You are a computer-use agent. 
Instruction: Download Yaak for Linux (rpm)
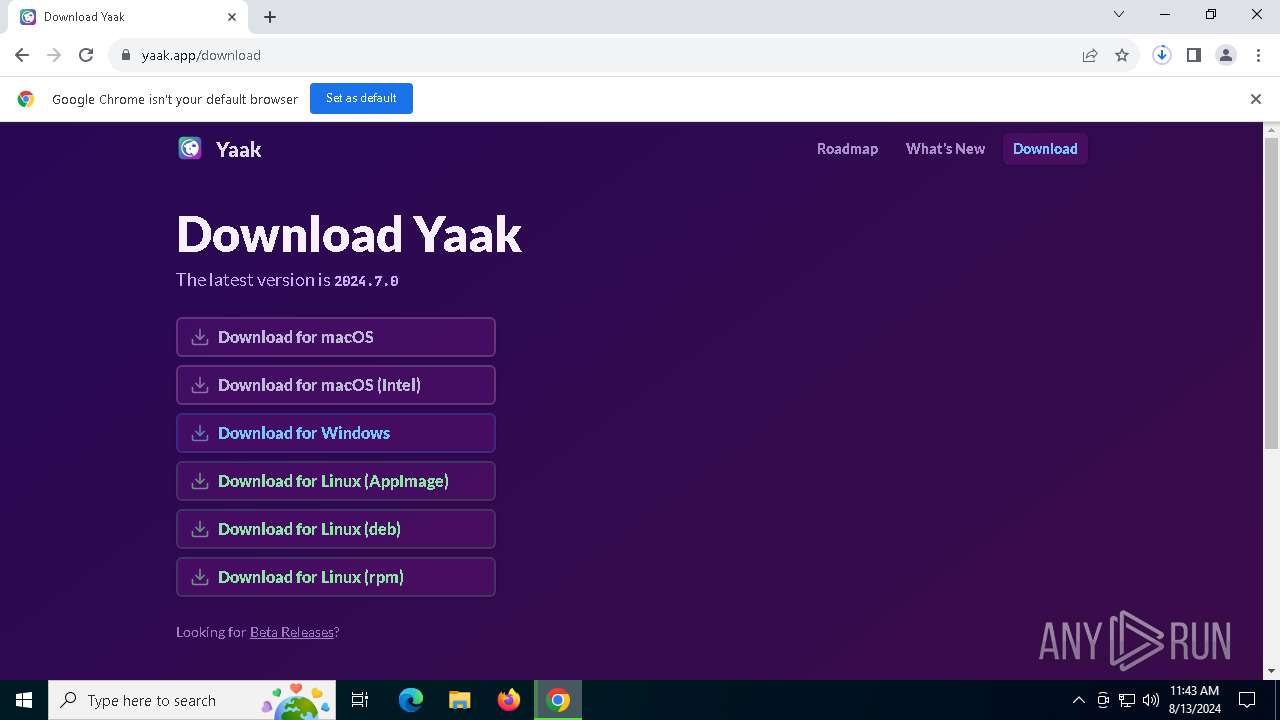[x=336, y=577]
